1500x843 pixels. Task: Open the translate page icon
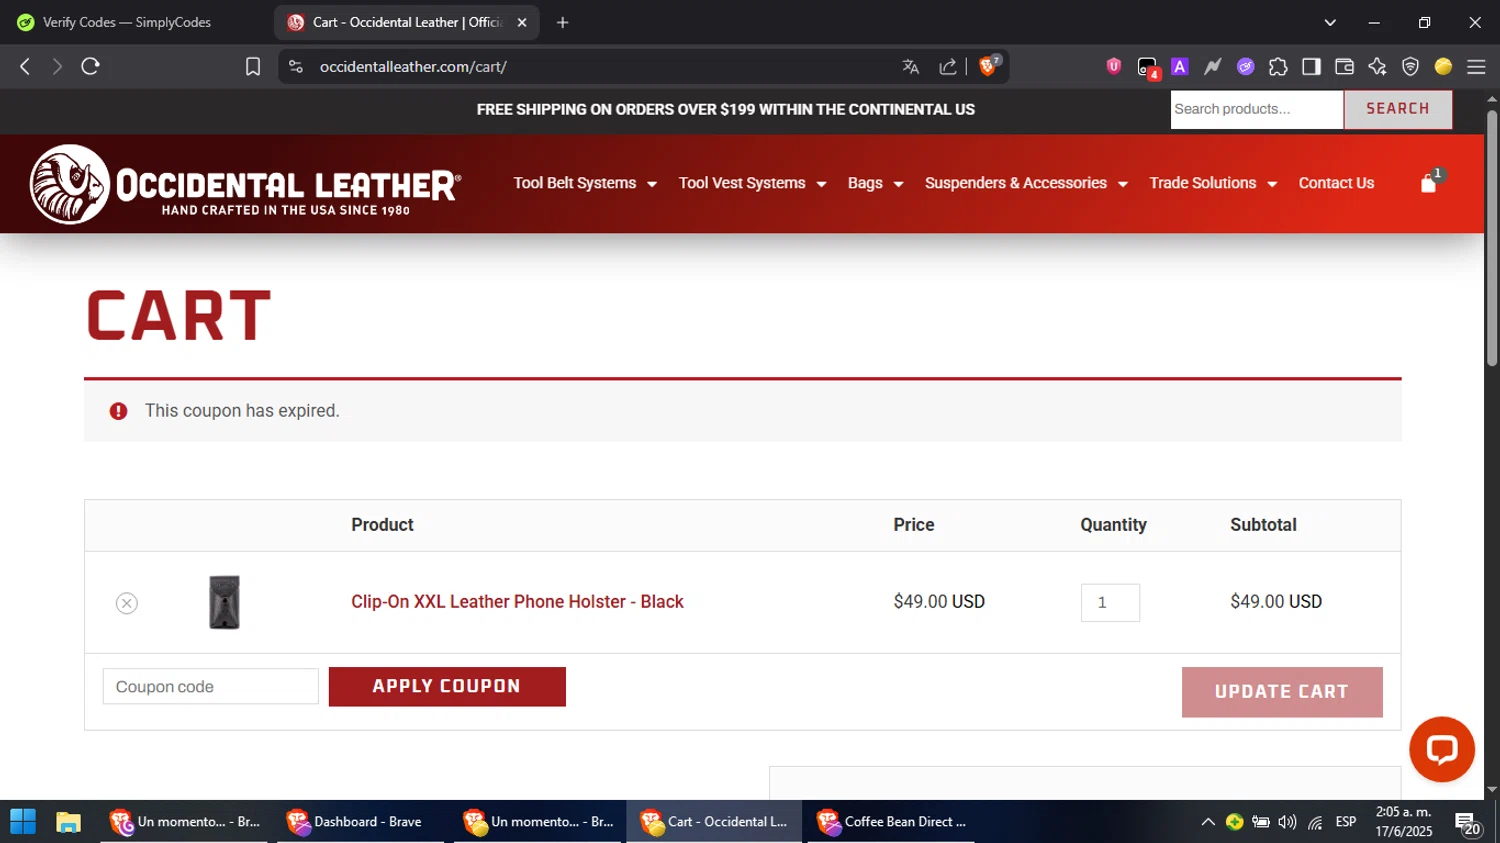(910, 66)
